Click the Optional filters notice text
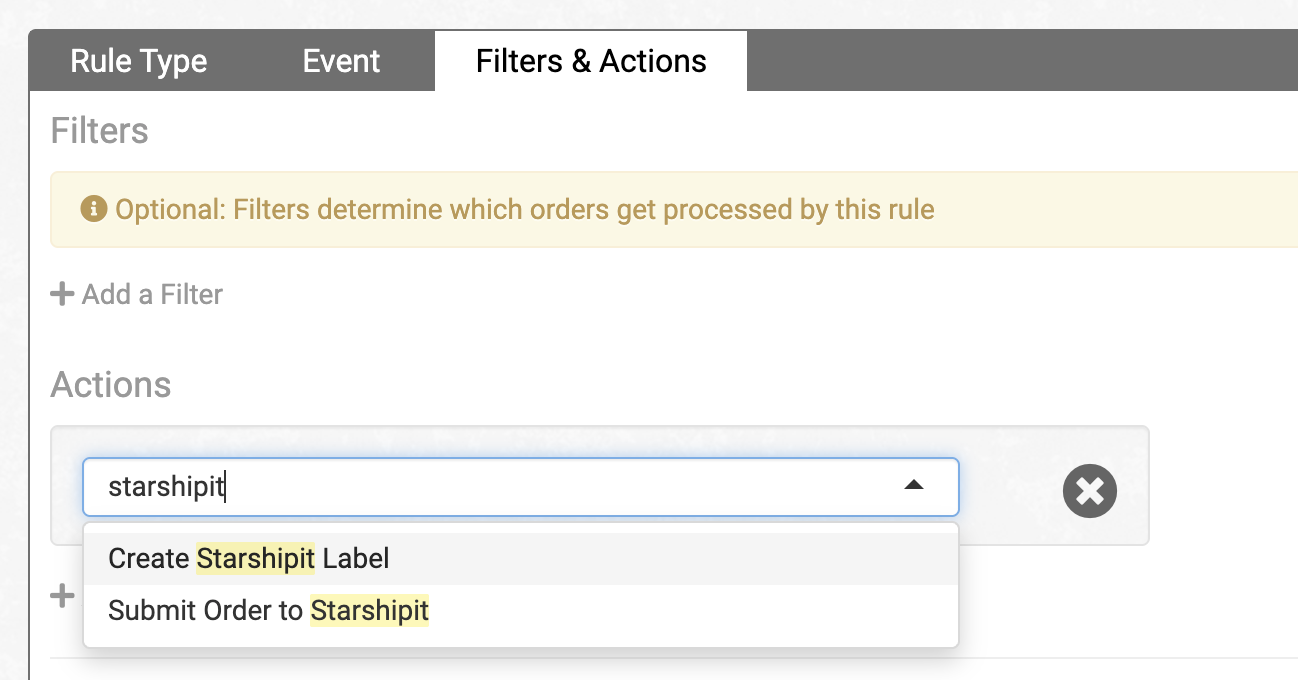Screen dimensions: 1298x680 525,210
